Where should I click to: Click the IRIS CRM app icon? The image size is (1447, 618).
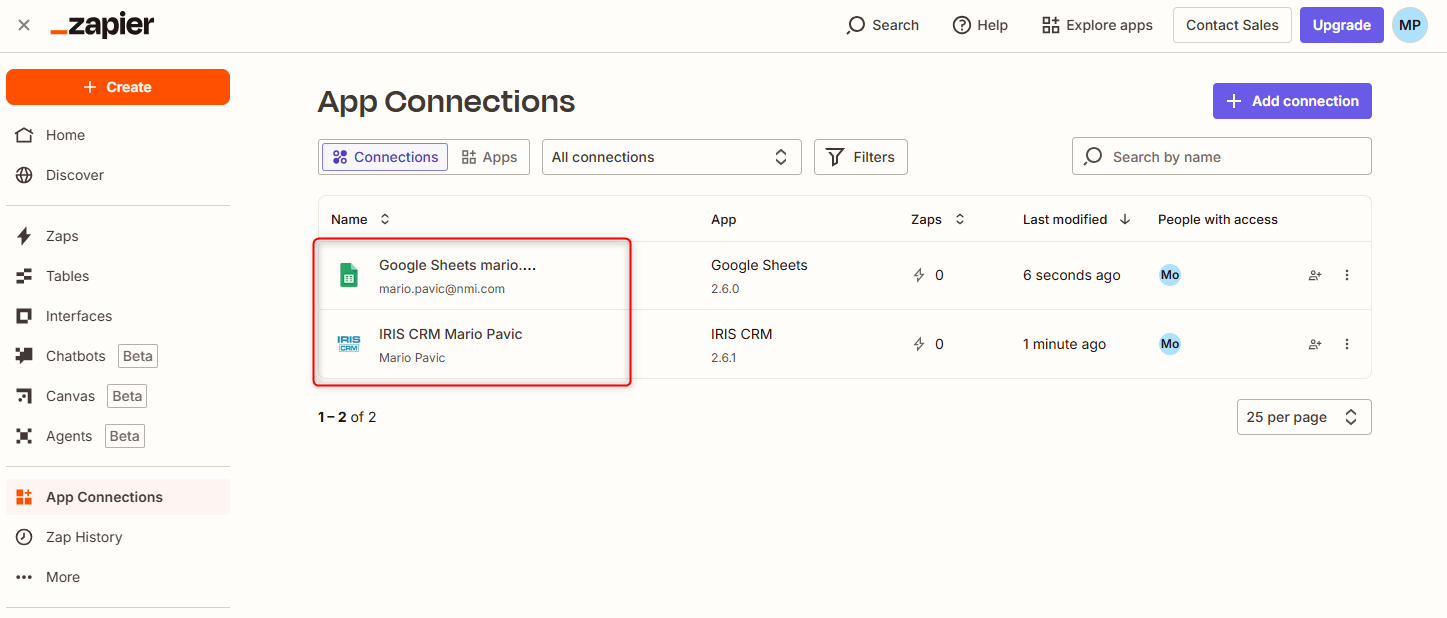point(349,344)
